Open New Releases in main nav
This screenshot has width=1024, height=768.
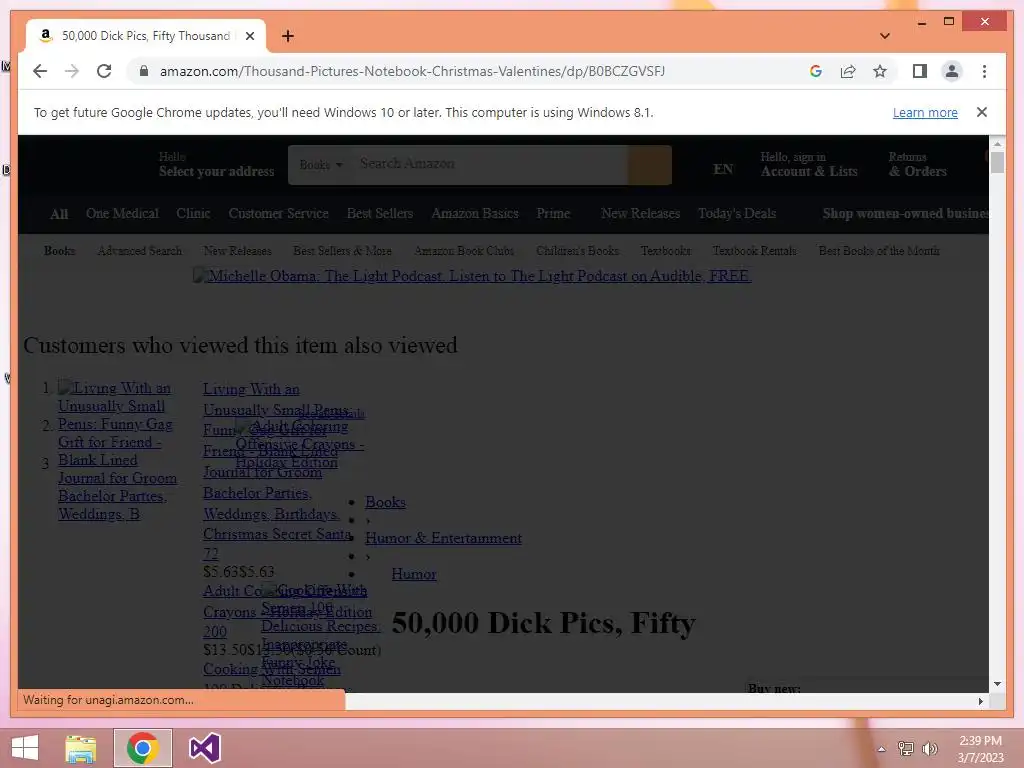pos(641,214)
